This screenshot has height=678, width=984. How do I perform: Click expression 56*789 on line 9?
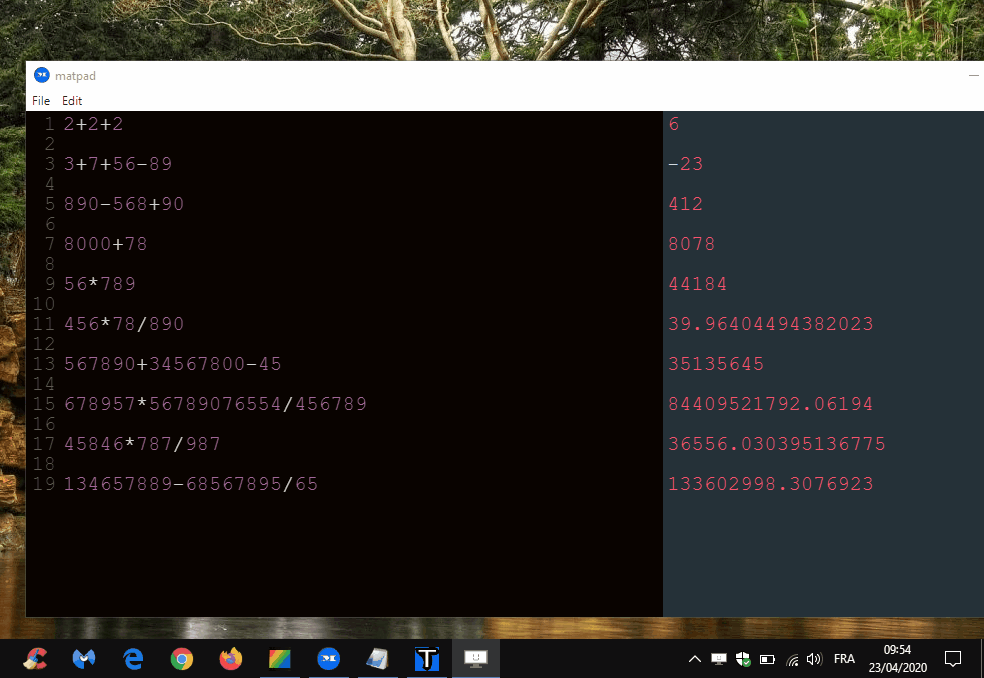click(x=100, y=284)
